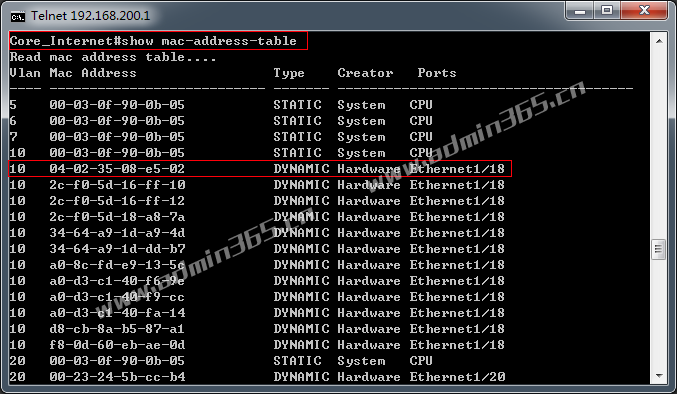Viewport: 677px width, 394px height.
Task: Click Ethernet1/18 in the 04-02-35-08-e5-02 row
Action: tap(457, 169)
